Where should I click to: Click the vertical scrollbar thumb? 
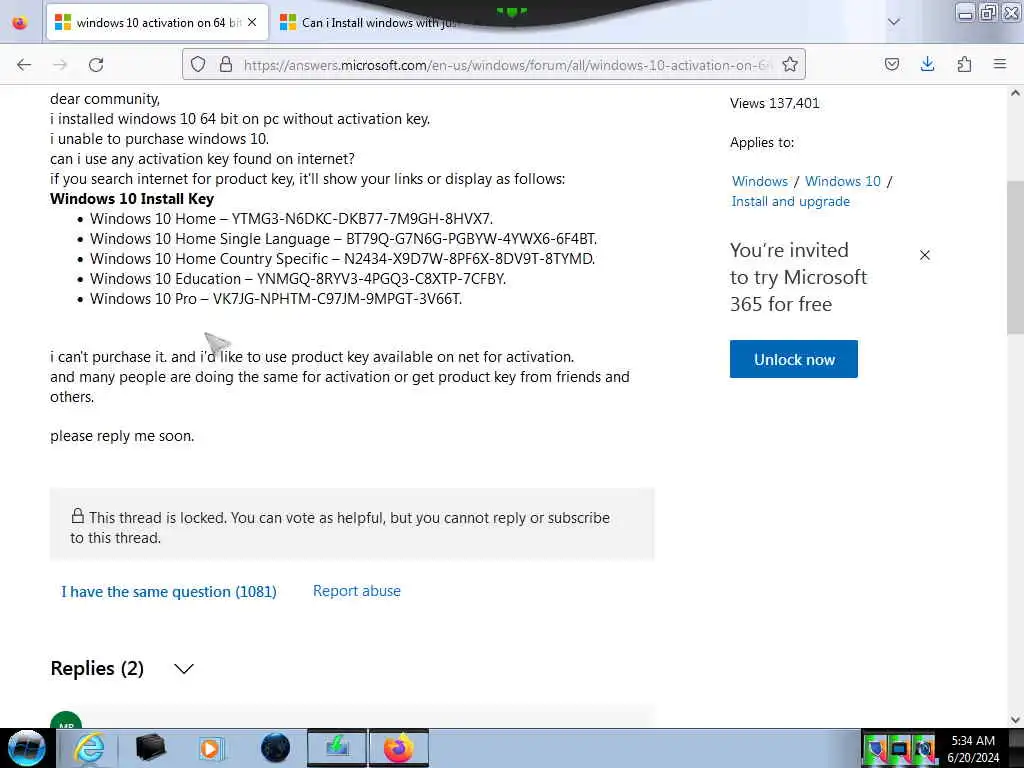[1015, 257]
